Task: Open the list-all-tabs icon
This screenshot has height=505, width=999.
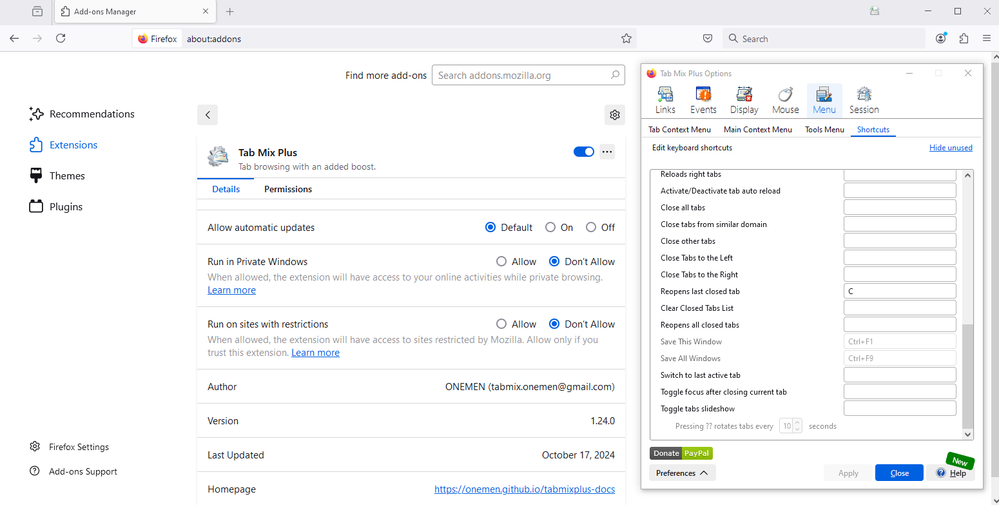Action: click(x=38, y=11)
